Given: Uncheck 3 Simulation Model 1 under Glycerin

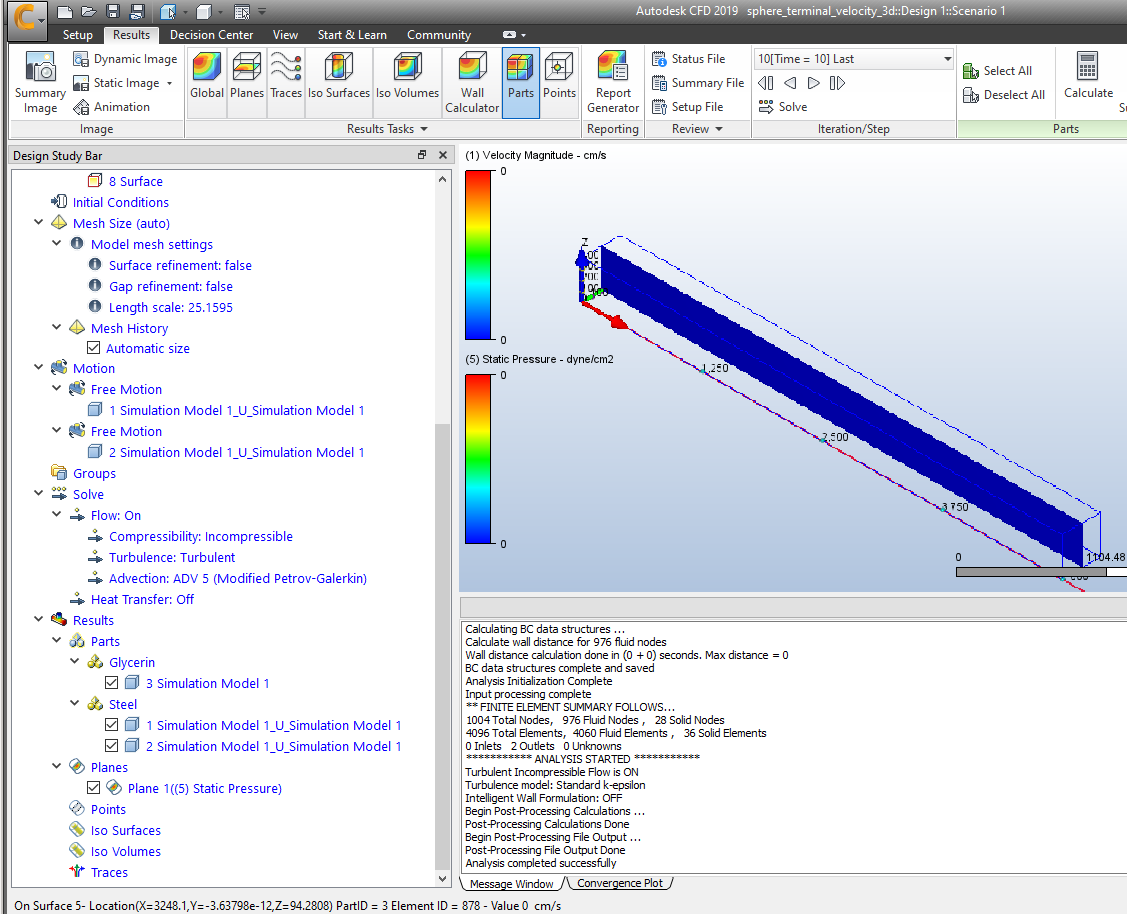Looking at the screenshot, I should pyautogui.click(x=111, y=683).
